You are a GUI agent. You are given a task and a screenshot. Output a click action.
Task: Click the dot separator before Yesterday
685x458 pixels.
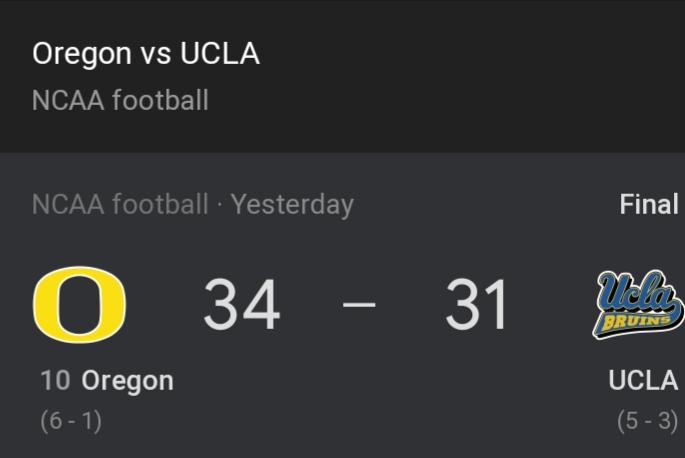220,205
